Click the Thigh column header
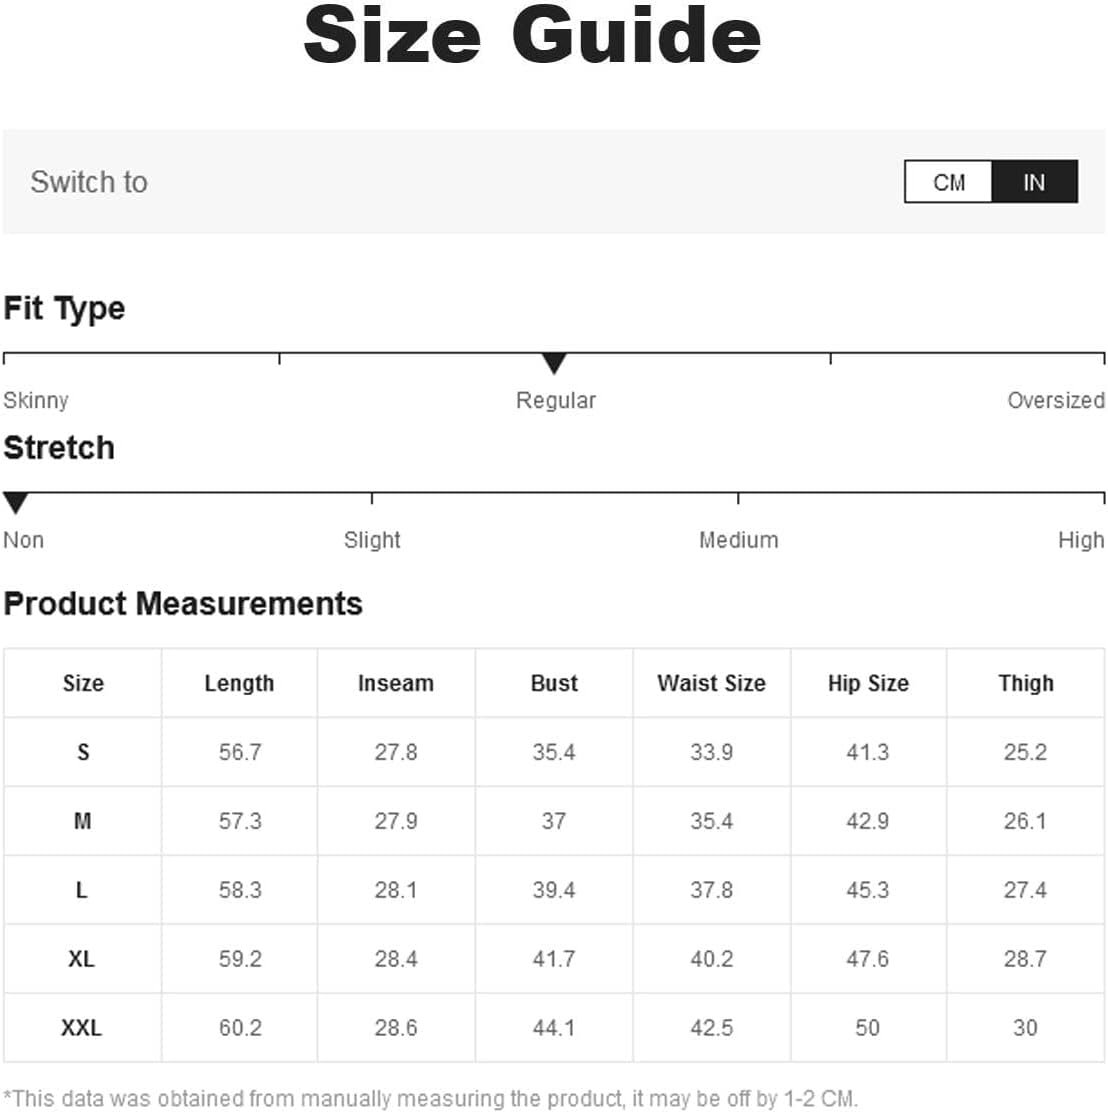The width and height of the screenshot is (1108, 1113). pos(1026,683)
